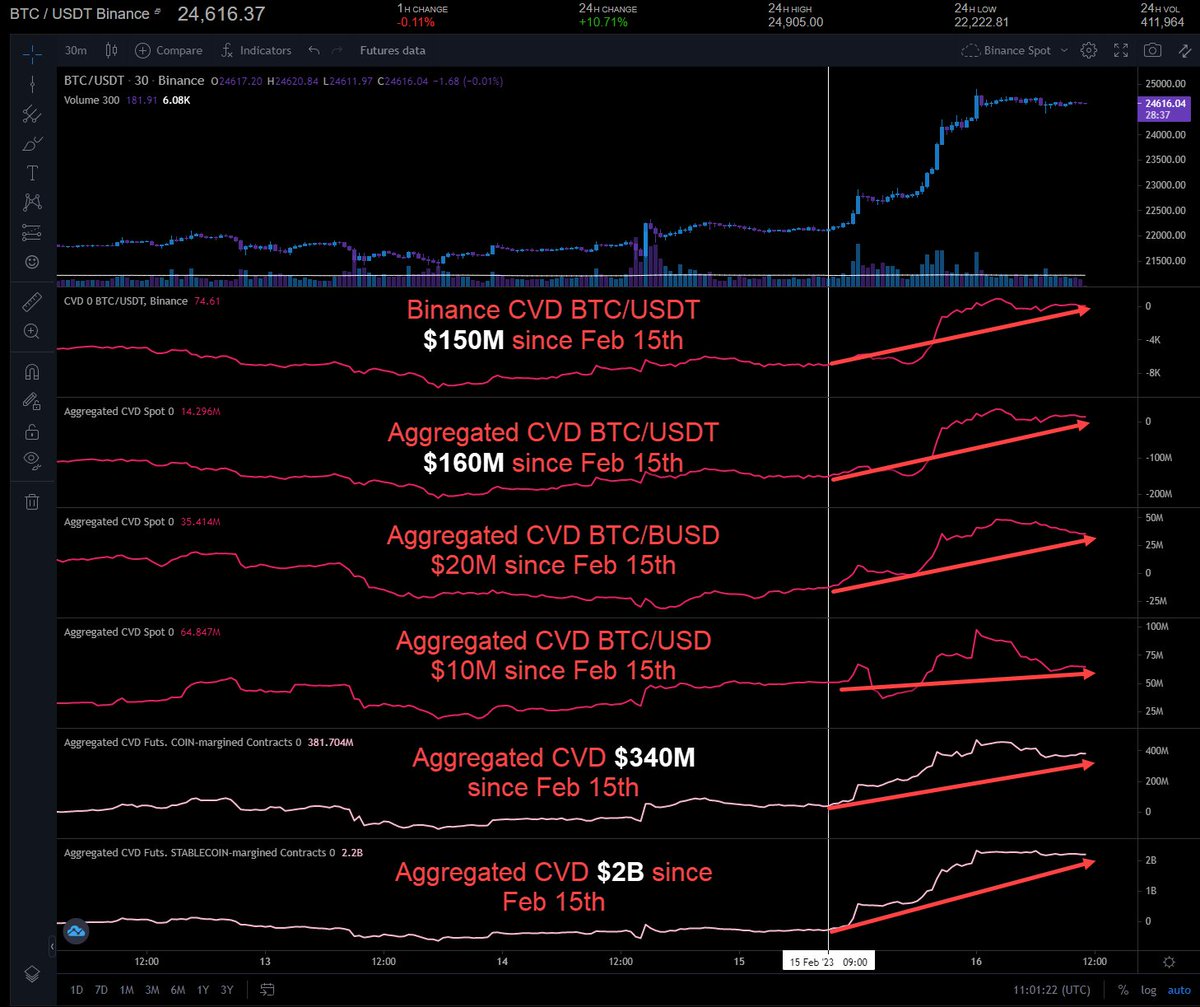Click the Compare button
Viewport: 1200px width, 1007px height.
168,50
